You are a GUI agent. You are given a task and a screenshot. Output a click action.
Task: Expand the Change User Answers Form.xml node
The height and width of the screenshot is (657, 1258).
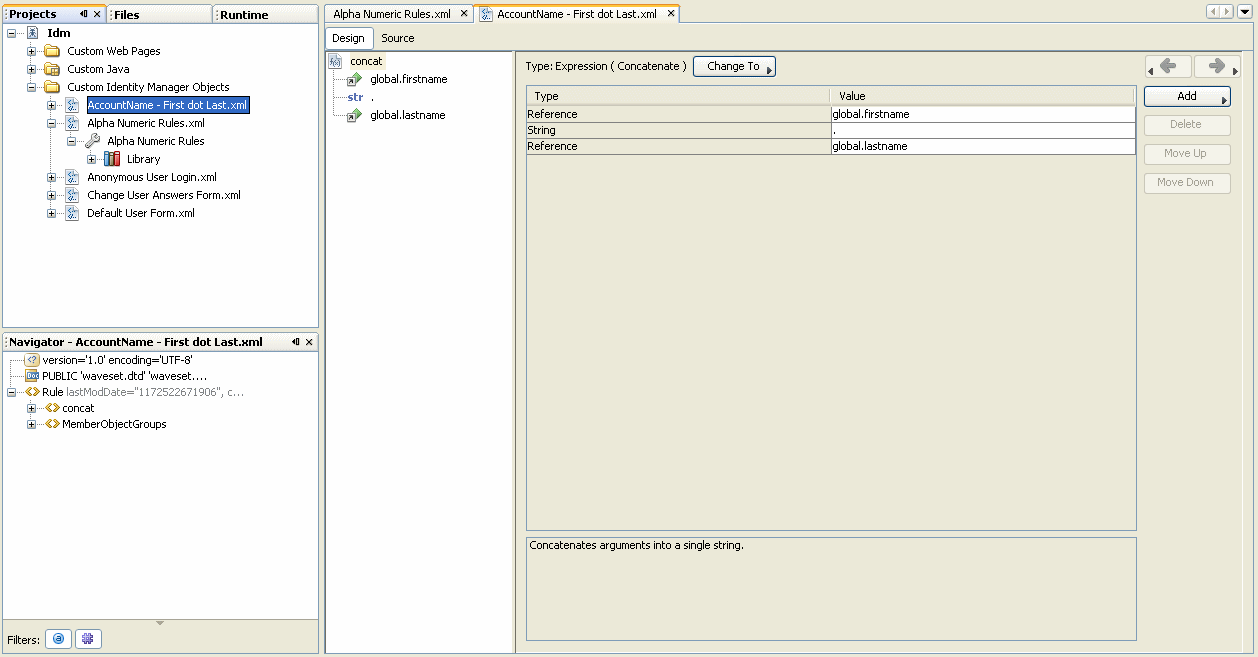[52, 195]
